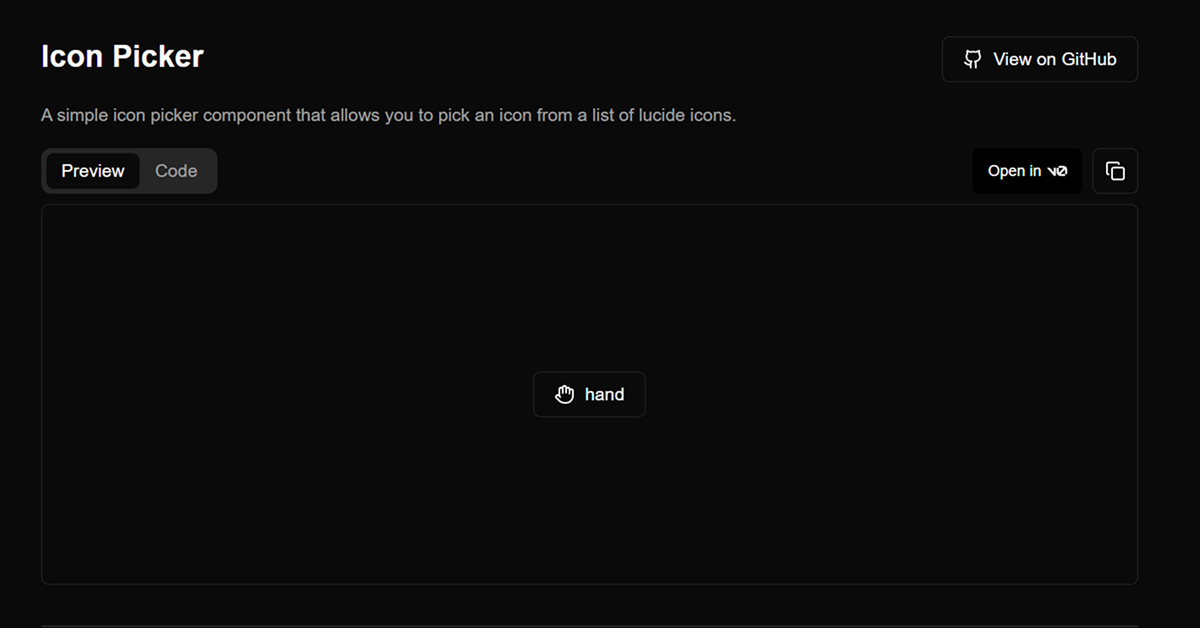Click the GitHub octocat icon
Image resolution: width=1200 pixels, height=628 pixels.
point(972,60)
